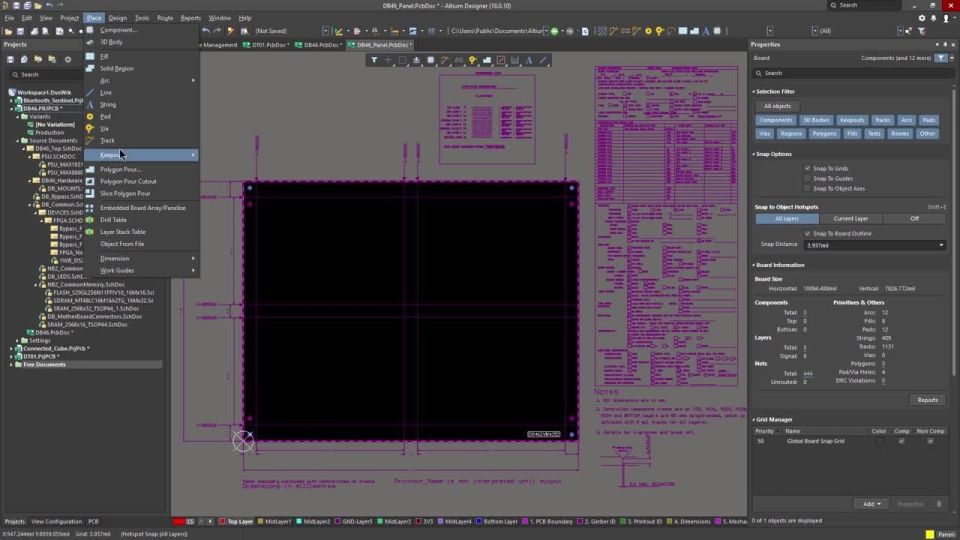Screen dimensions: 960x540
Task: Open the Add grid dropdown button
Action: [x=871, y=504]
